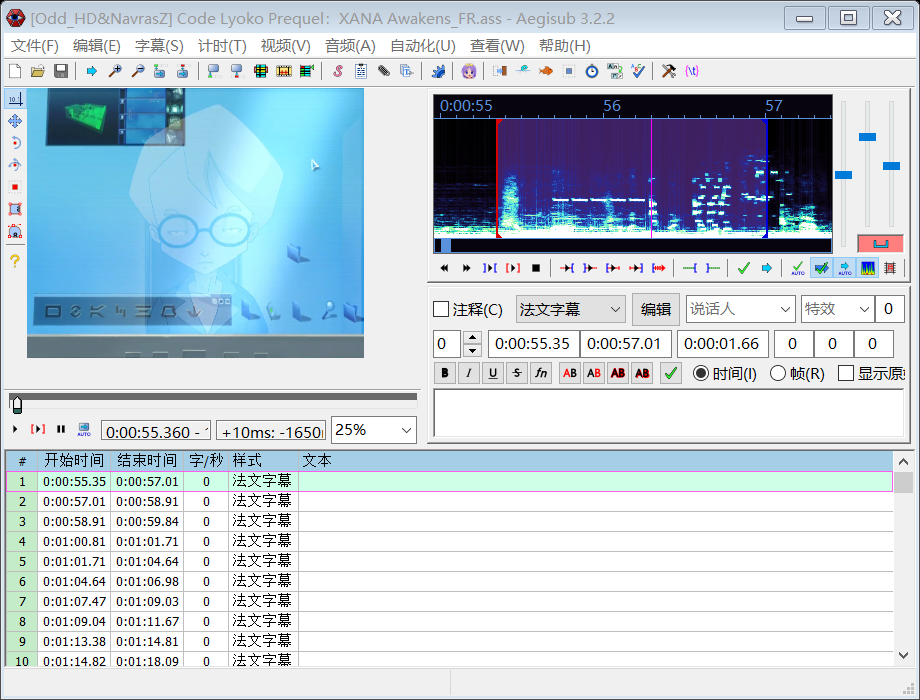
Task: Open the Properties clipboard icon
Action: click(361, 72)
